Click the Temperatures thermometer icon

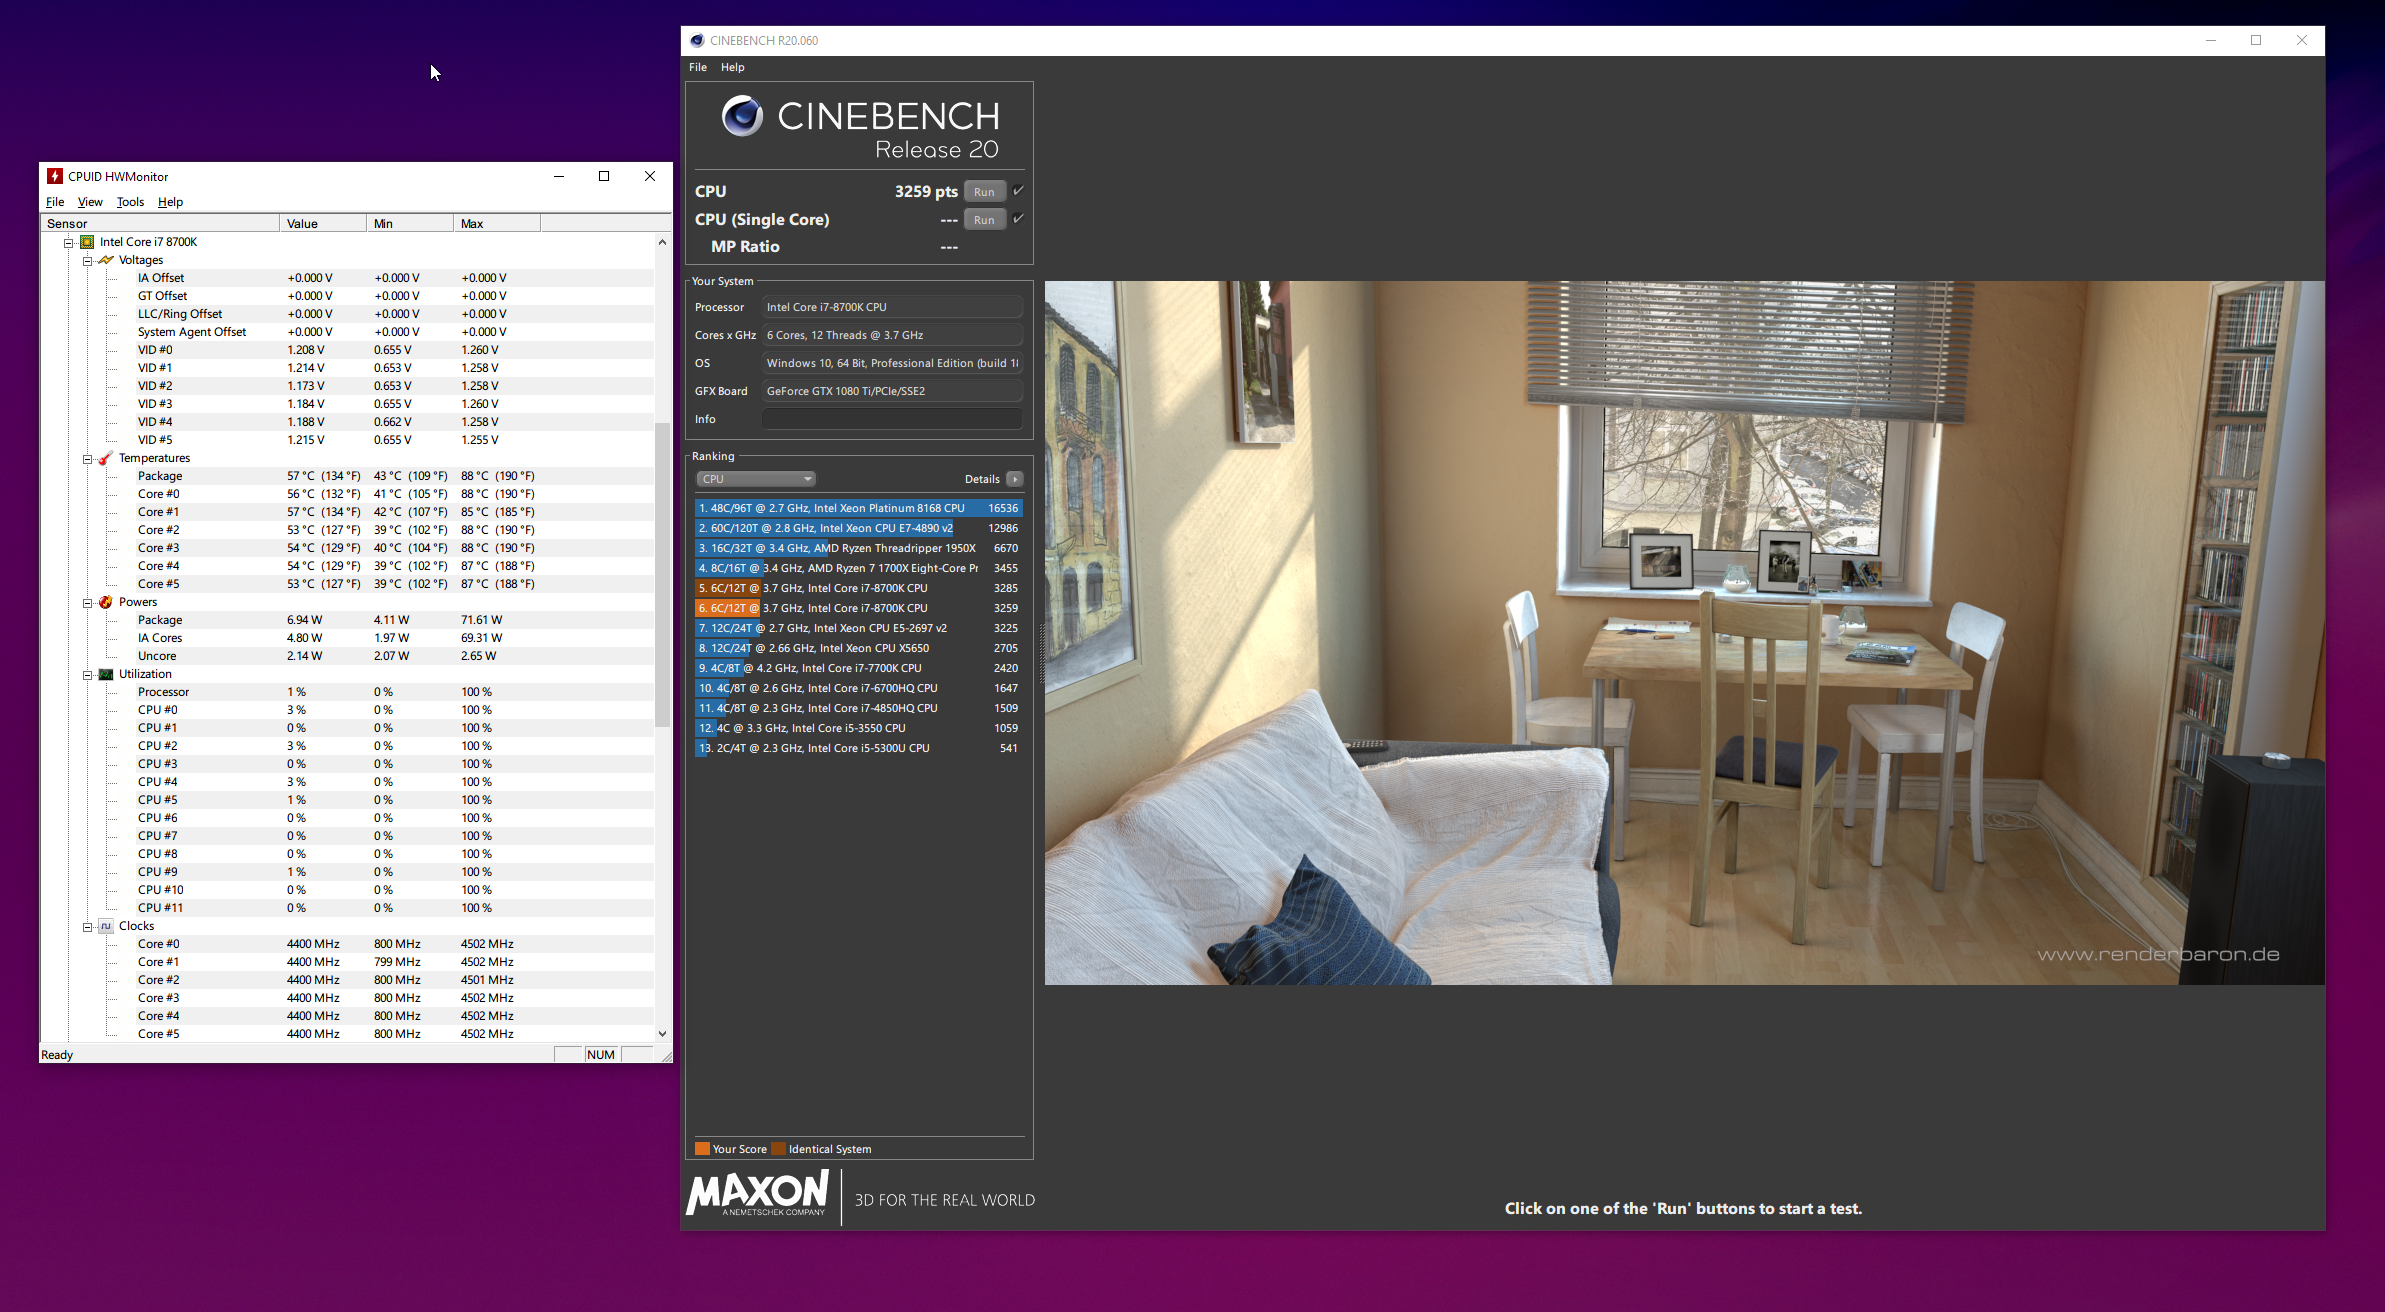coord(106,458)
